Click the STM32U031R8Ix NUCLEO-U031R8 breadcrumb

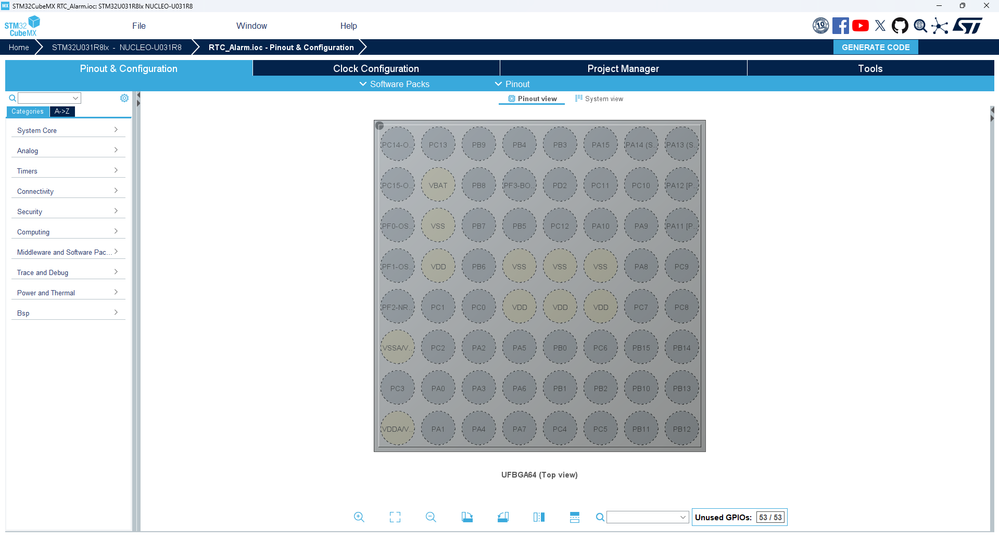pyautogui.click(x=117, y=47)
